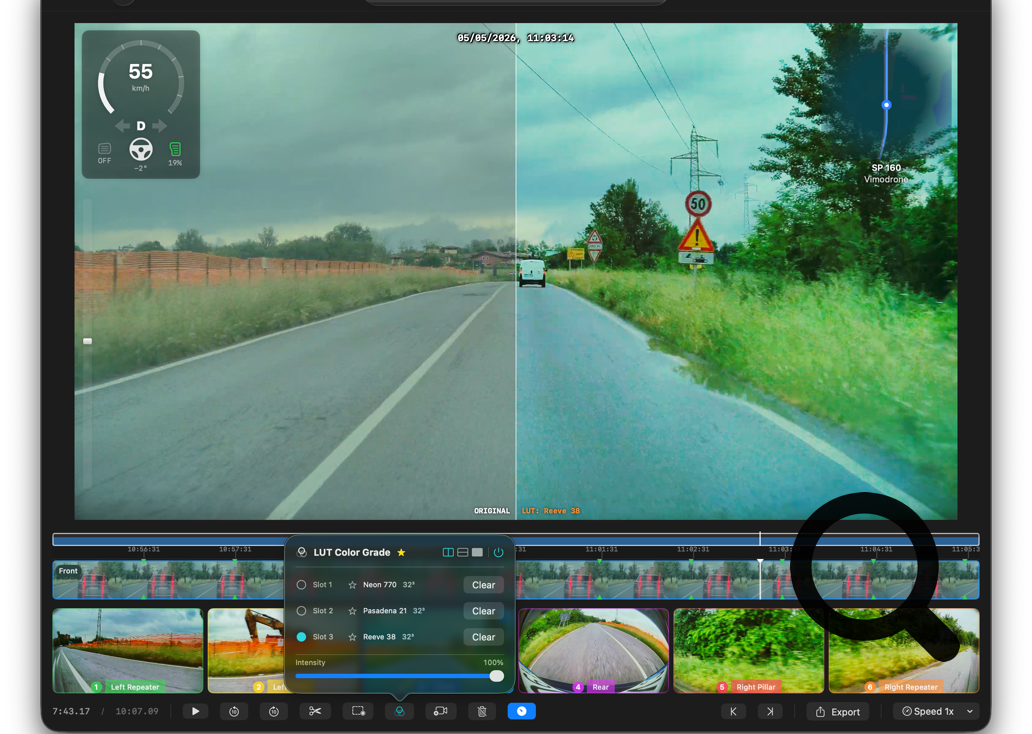Click the vertical zoom slider handle at left edge

[x=88, y=341]
